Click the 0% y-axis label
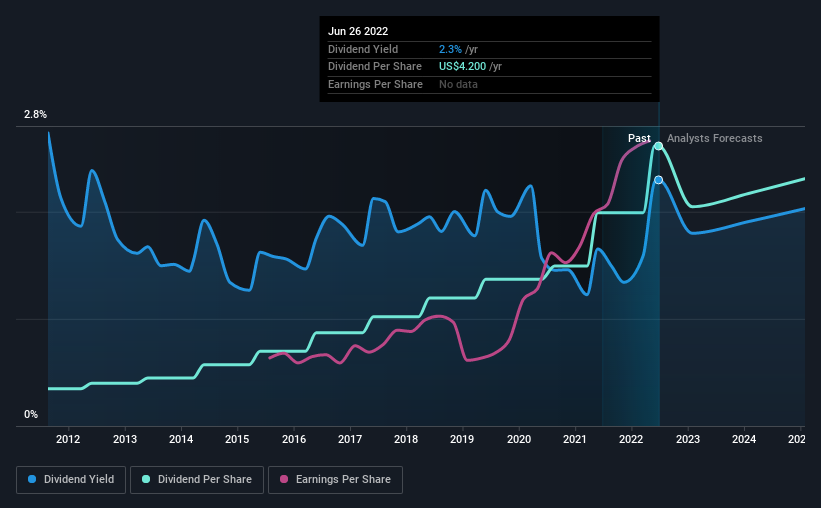Viewport: 821px width, 508px height. pos(31,414)
